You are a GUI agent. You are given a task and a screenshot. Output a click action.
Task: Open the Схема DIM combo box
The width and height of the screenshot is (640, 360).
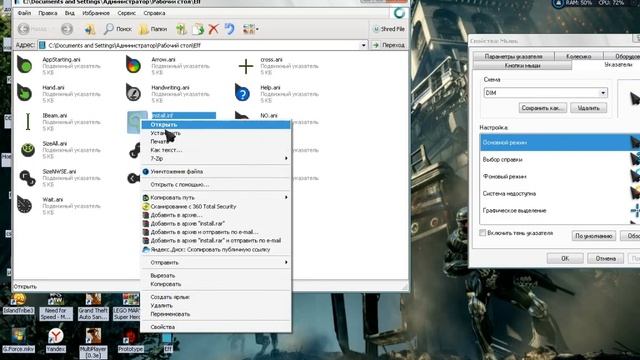[x=545, y=93]
